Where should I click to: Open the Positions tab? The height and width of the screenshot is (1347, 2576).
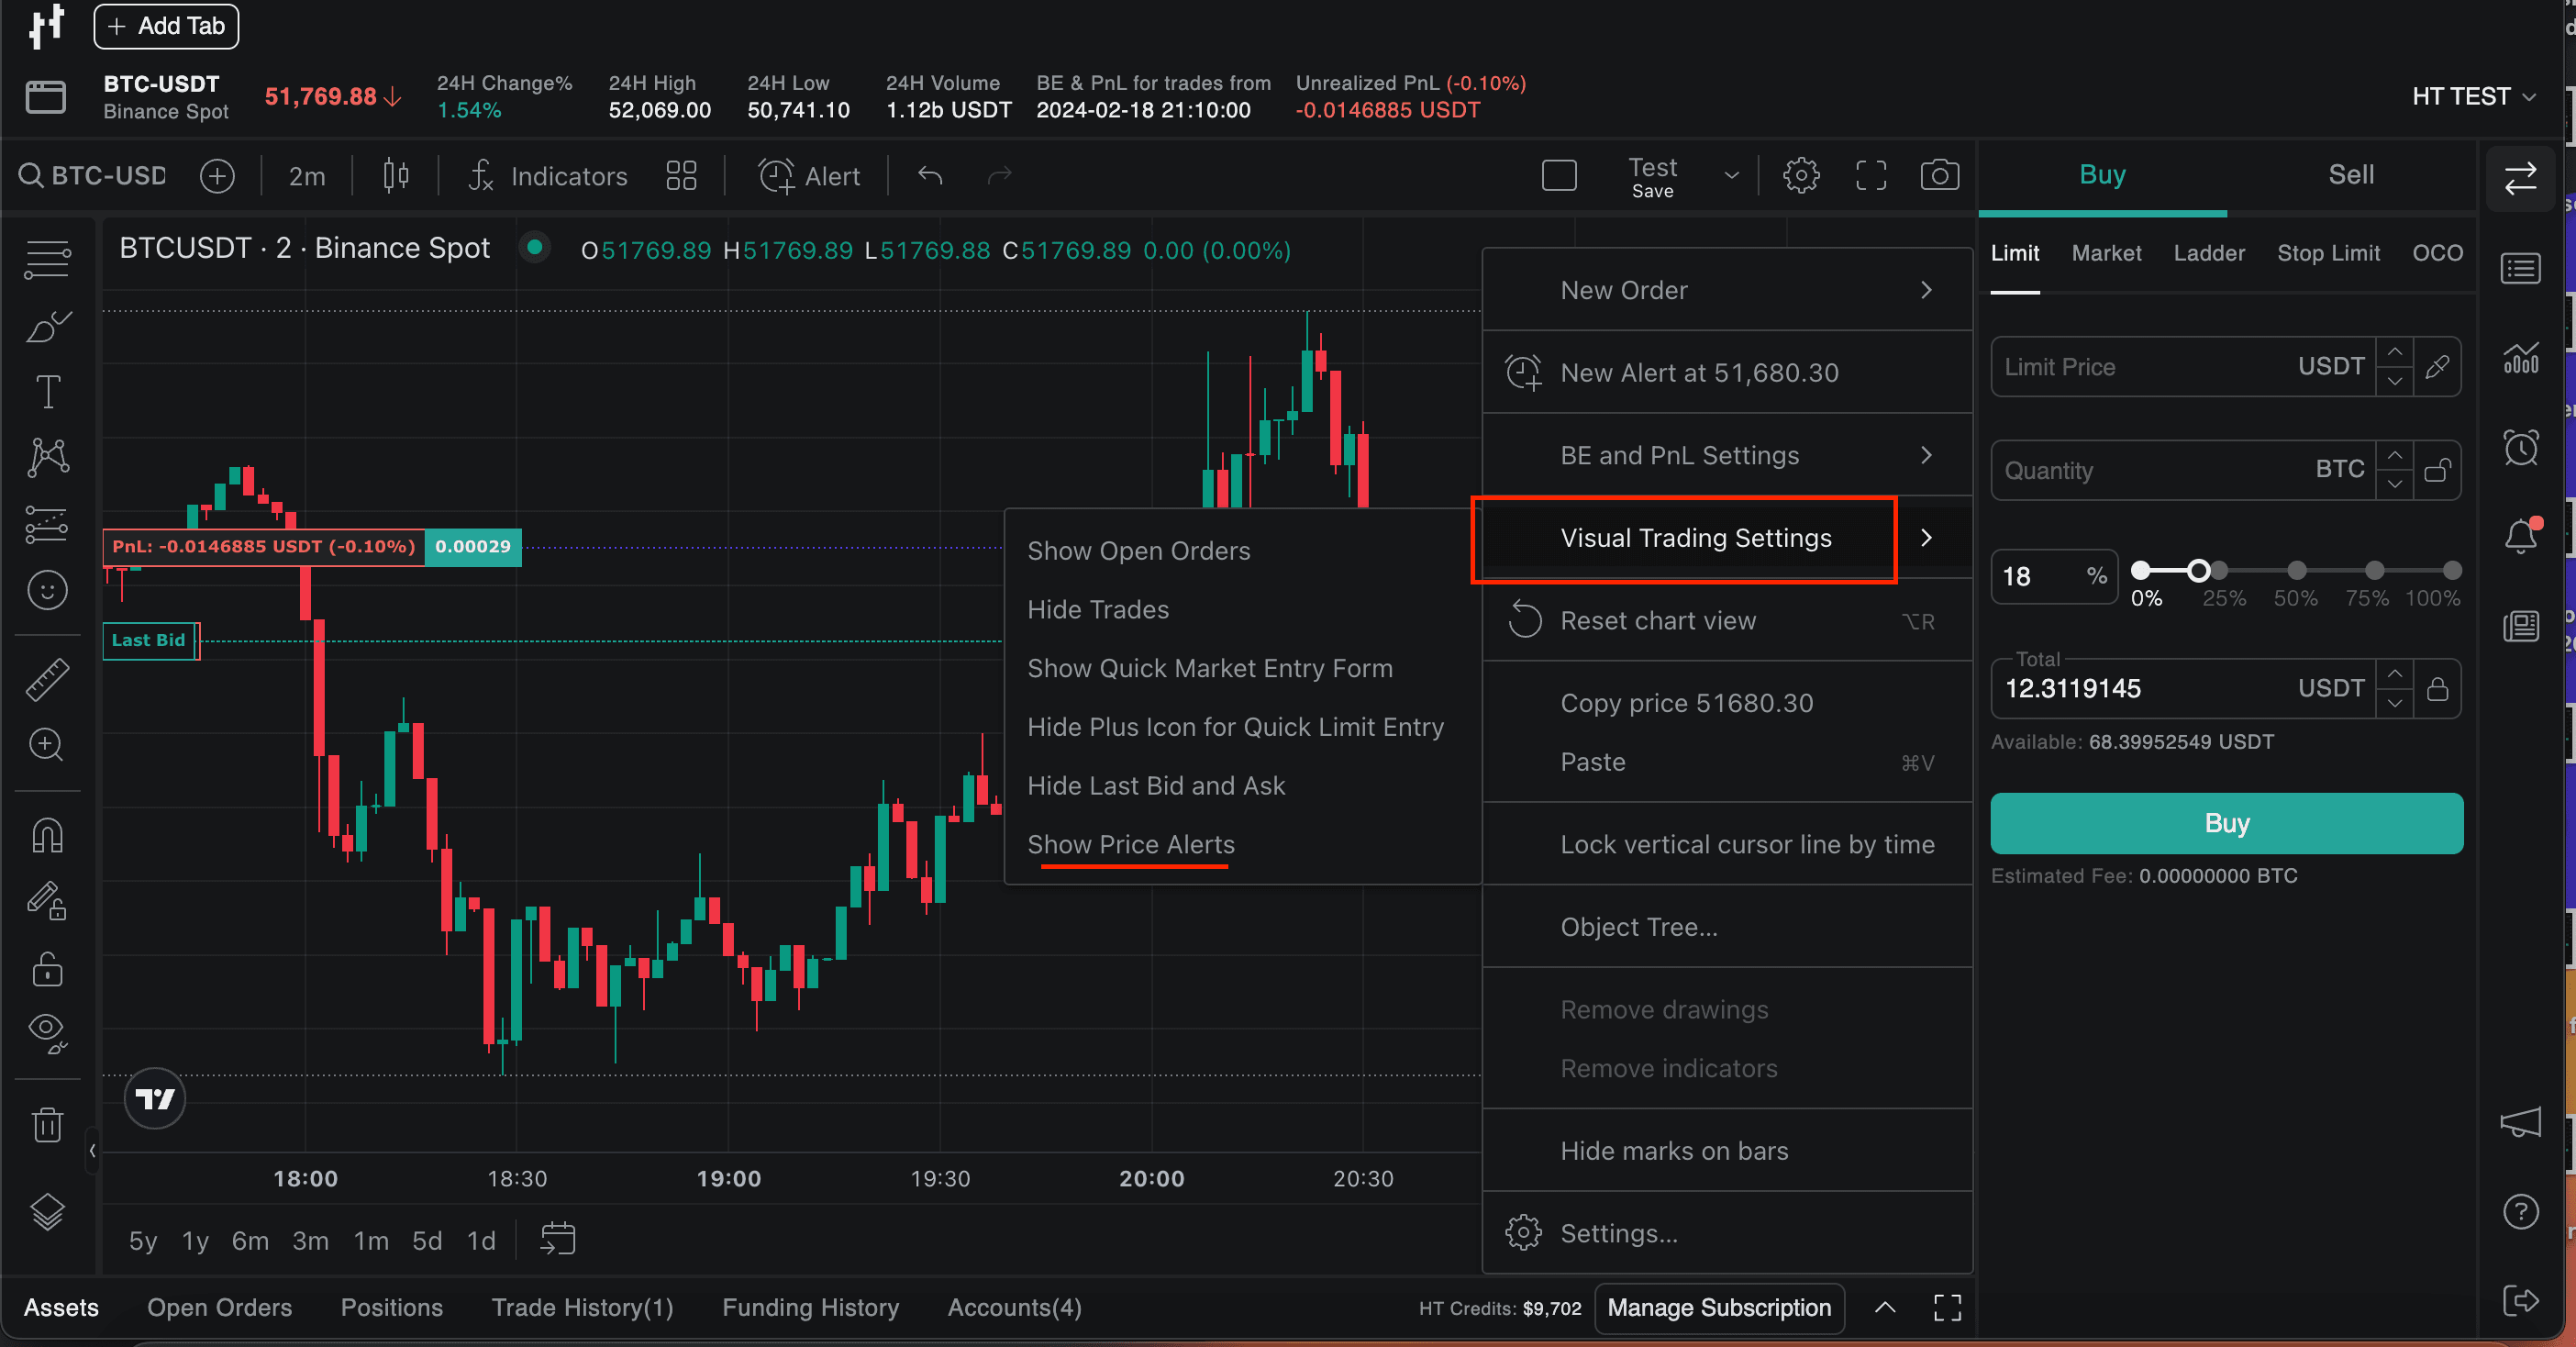tap(392, 1307)
